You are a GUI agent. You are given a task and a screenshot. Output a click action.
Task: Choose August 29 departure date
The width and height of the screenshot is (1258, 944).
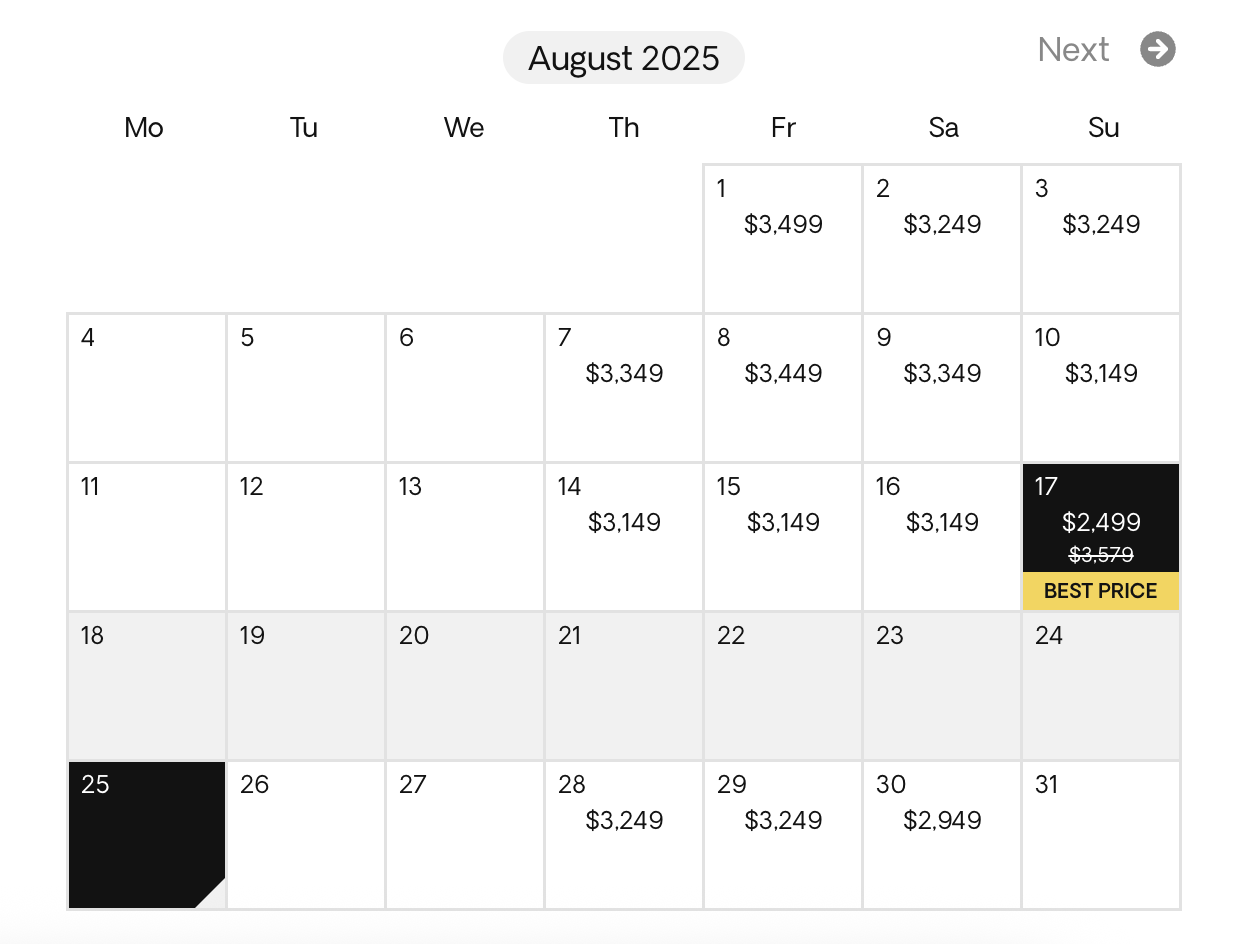coord(783,835)
